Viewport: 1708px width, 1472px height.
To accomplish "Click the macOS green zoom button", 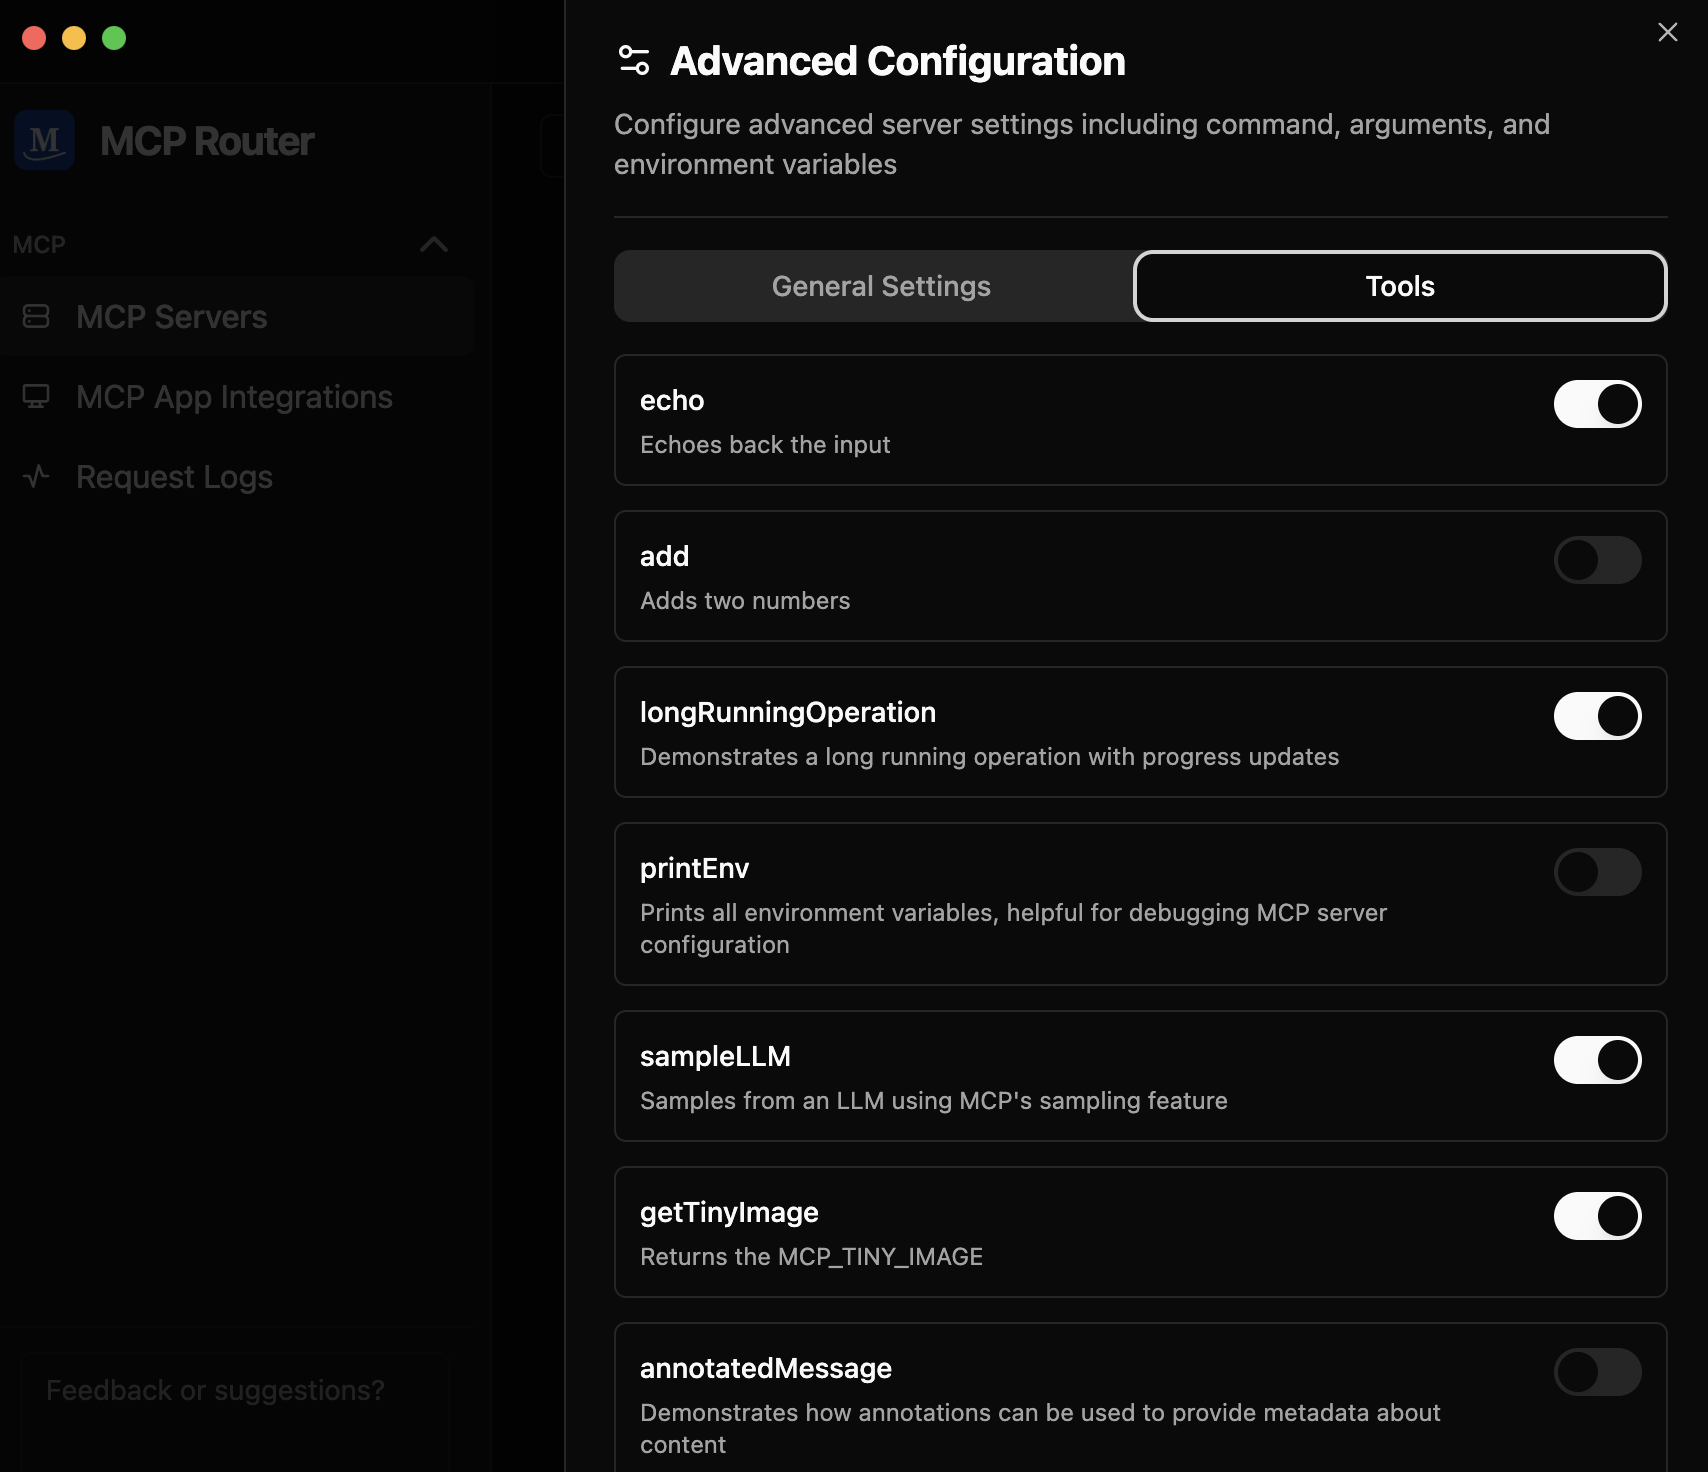I will tap(114, 38).
